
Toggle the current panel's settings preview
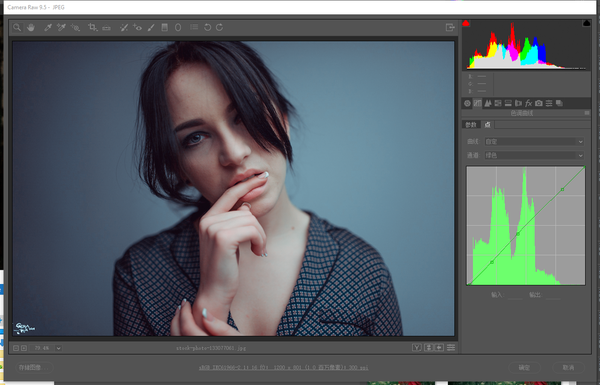coord(451,347)
